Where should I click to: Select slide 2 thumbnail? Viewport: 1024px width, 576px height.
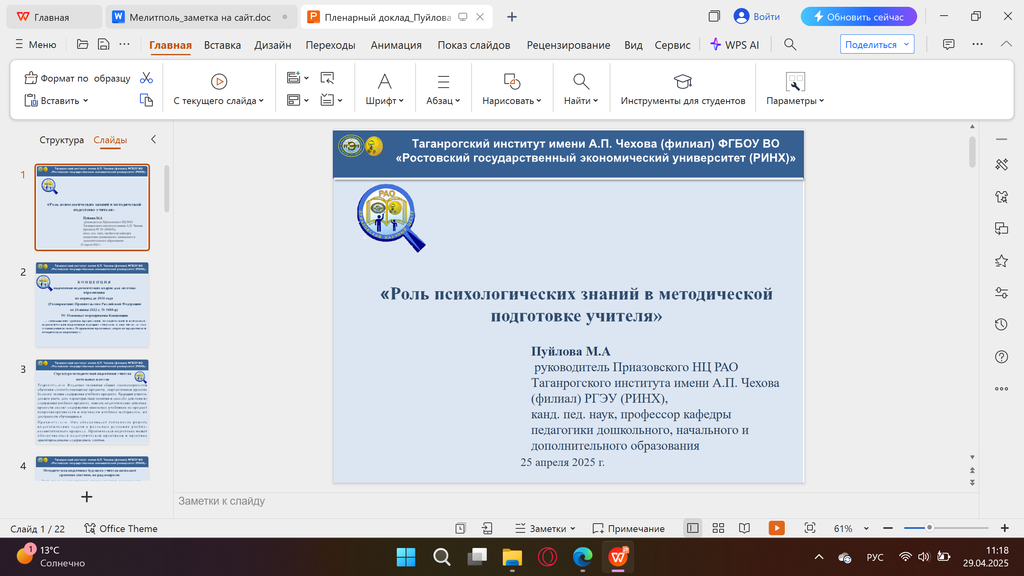point(92,304)
